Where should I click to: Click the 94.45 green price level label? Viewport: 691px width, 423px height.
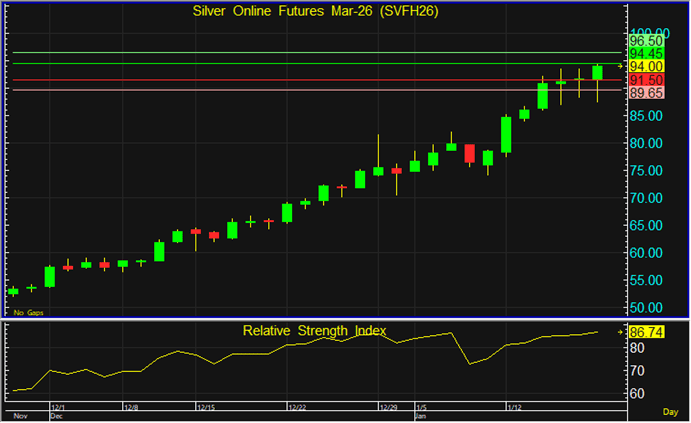pos(647,53)
